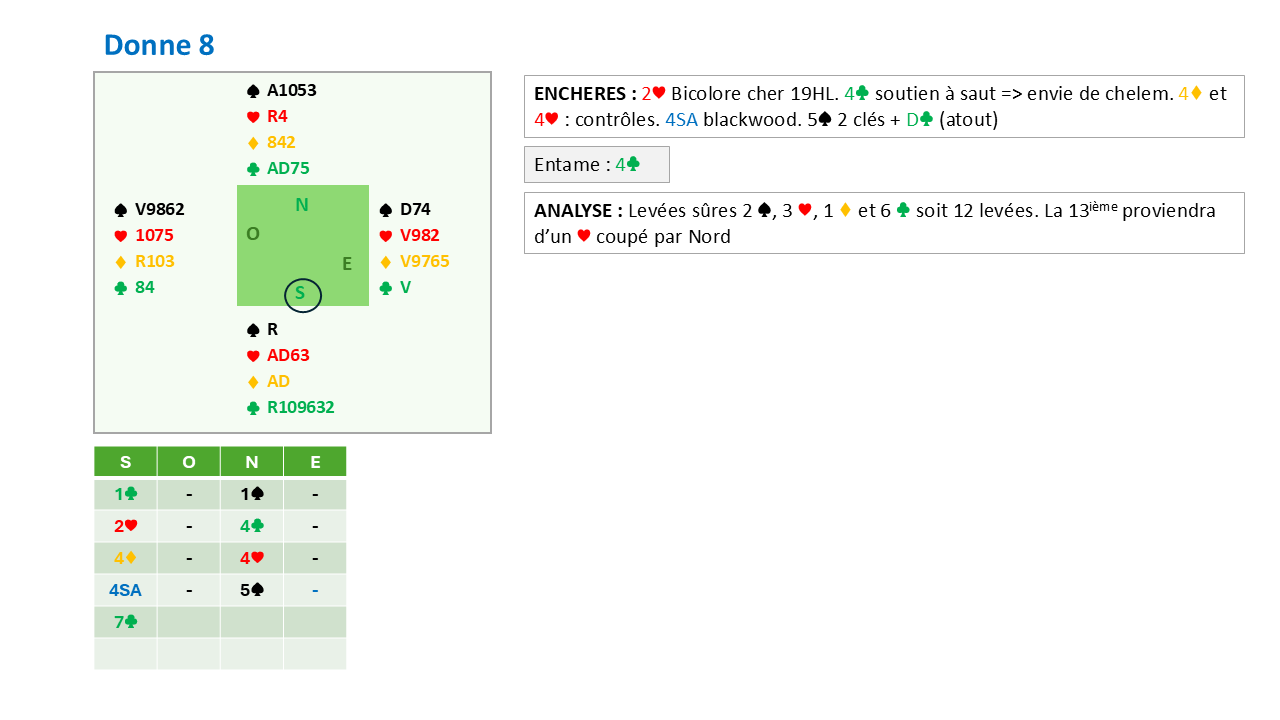Viewport: 1280px width, 720px height.
Task: Click the heart symbol beside West's 1075
Action: coord(121,236)
